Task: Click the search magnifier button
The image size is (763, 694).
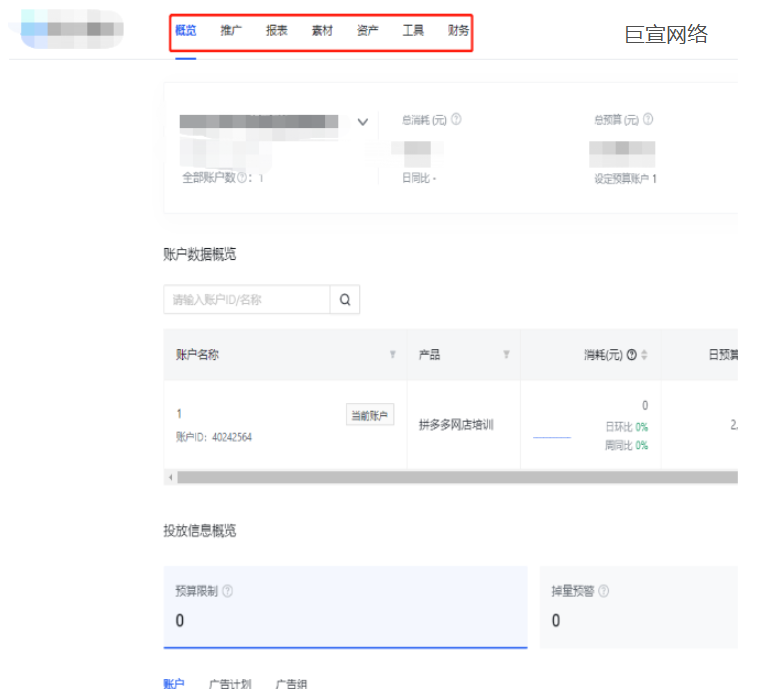Action: point(345,299)
